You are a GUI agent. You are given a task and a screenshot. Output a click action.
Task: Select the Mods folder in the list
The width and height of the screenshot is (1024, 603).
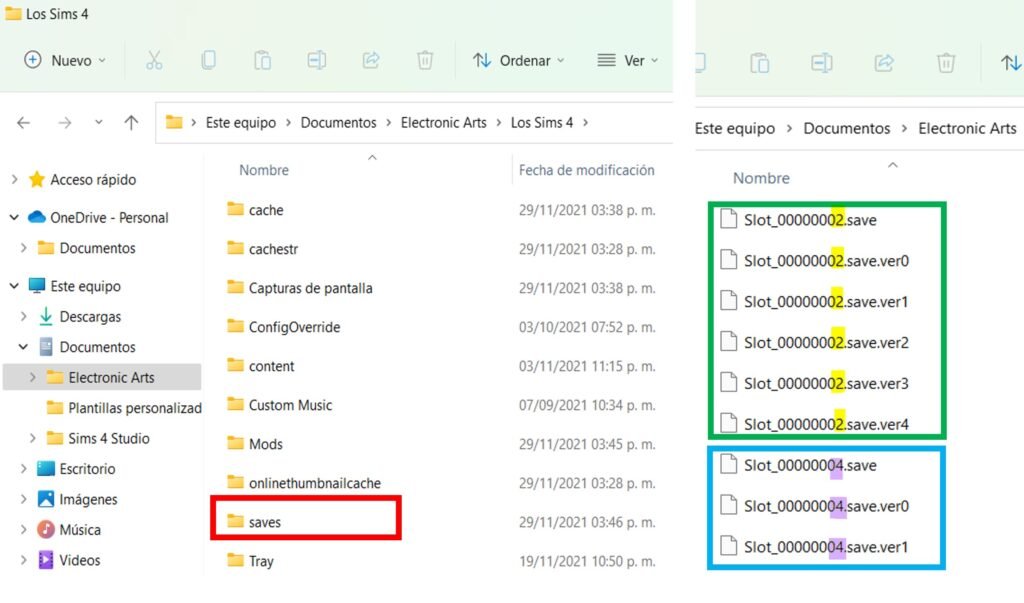coord(265,443)
